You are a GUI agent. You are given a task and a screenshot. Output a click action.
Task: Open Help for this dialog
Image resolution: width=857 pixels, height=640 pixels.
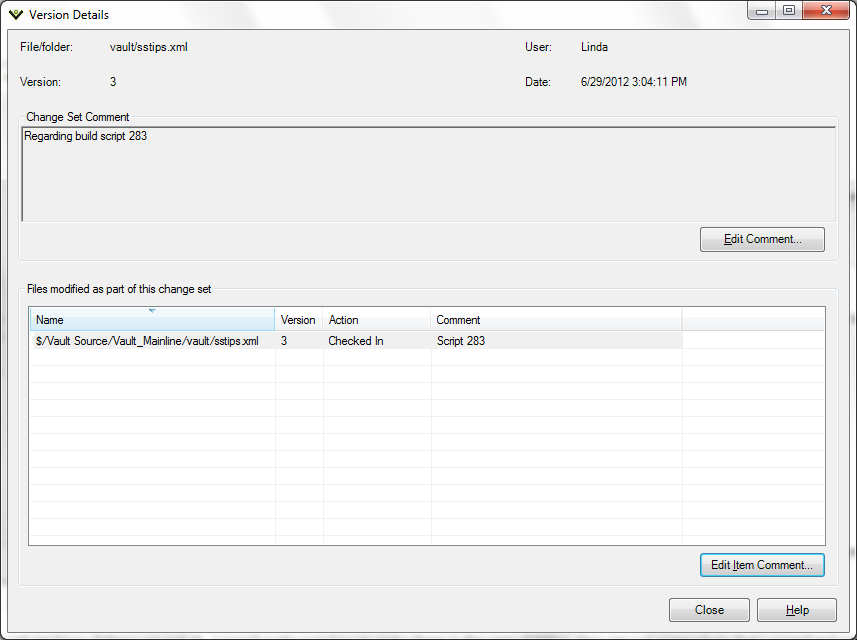(797, 611)
